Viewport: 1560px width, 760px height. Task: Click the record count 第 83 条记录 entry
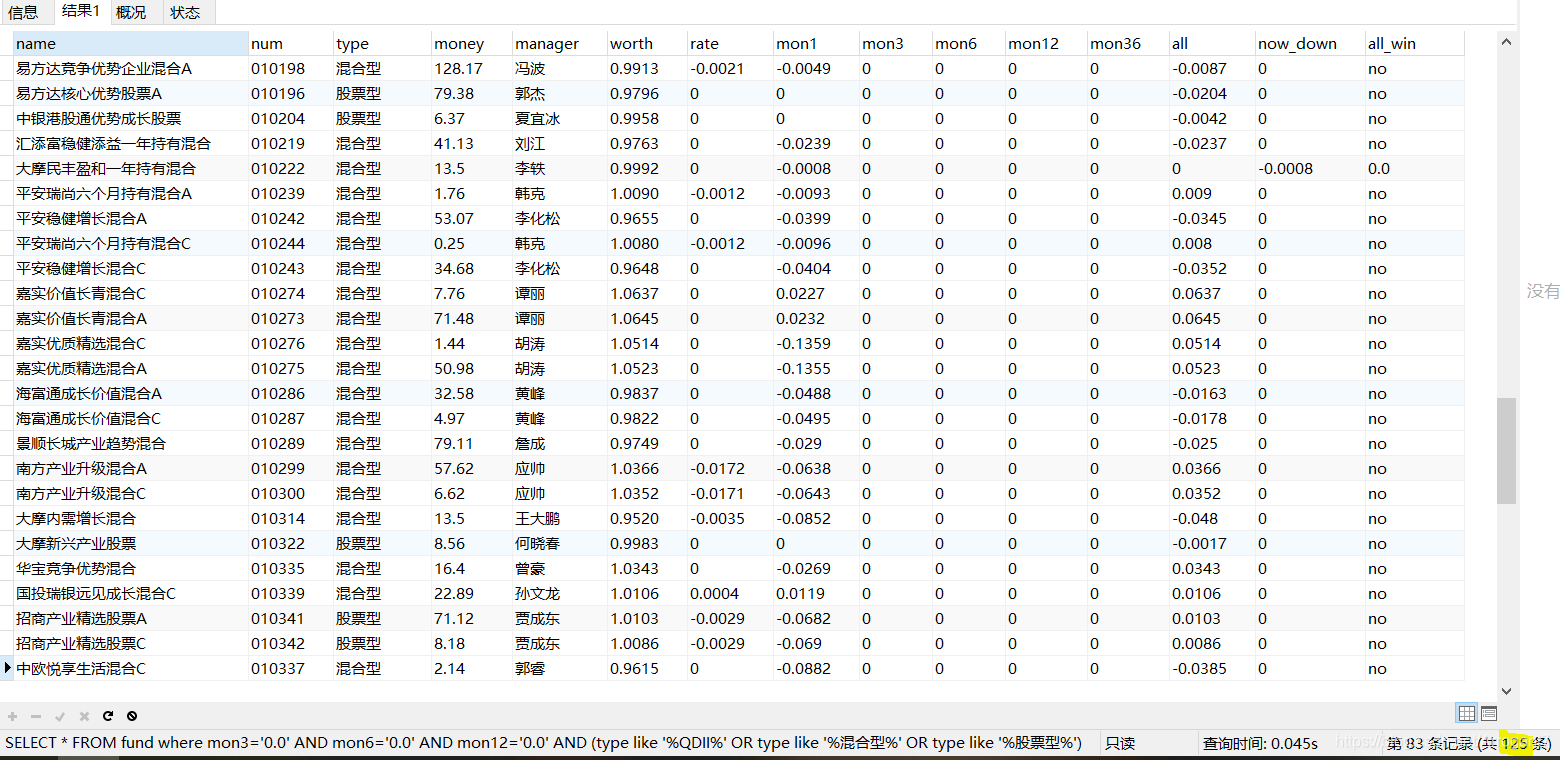click(1469, 743)
